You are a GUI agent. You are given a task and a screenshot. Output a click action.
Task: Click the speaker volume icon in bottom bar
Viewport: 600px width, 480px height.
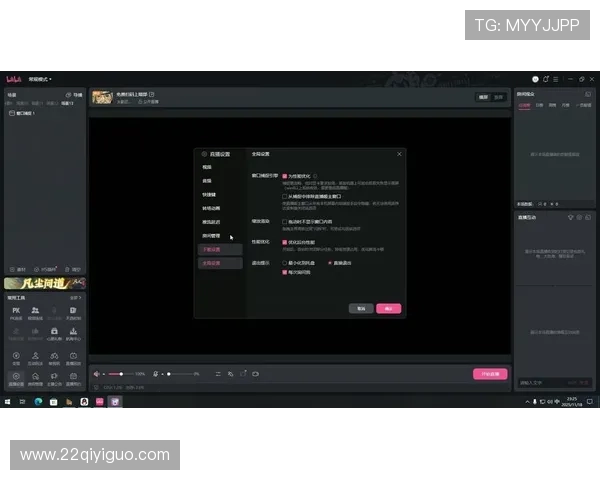97,374
